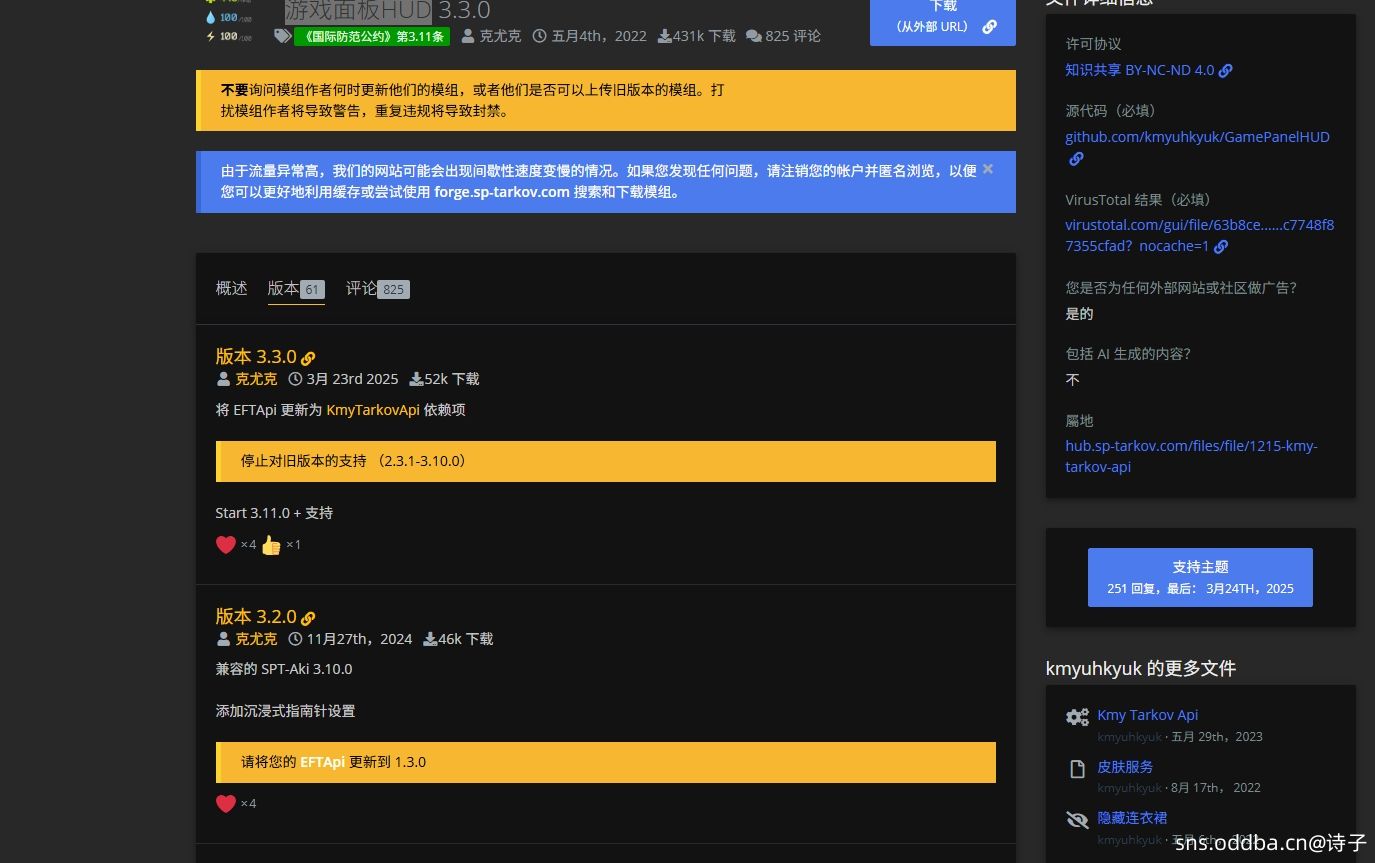Click the external URL download button
This screenshot has height=863, width=1375.
942,20
